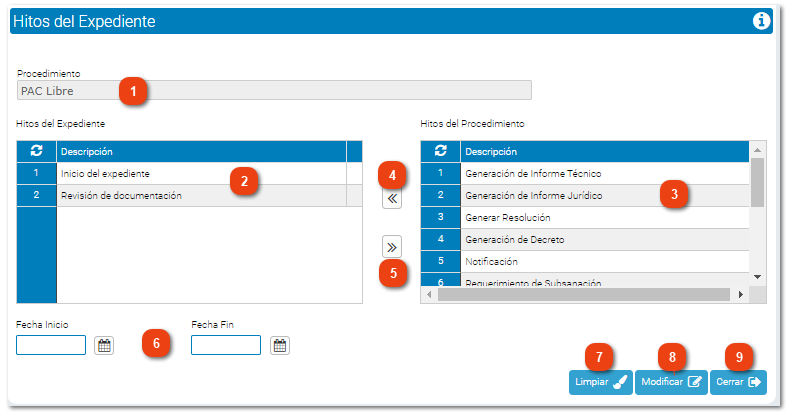Select row Inicio del expediente
Screen dimensions: 789x415
point(189,173)
